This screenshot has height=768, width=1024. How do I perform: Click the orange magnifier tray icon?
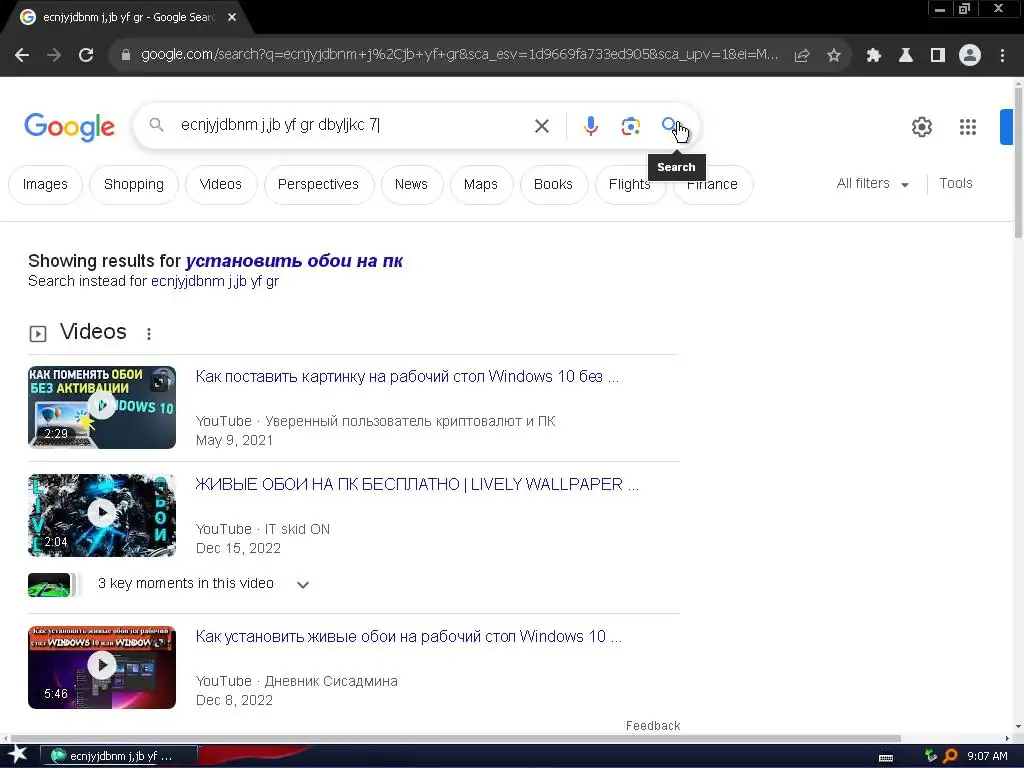click(951, 756)
